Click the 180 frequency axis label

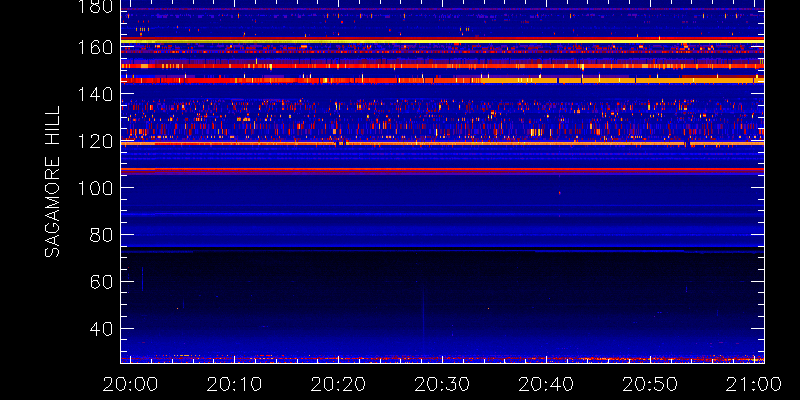(95, 6)
